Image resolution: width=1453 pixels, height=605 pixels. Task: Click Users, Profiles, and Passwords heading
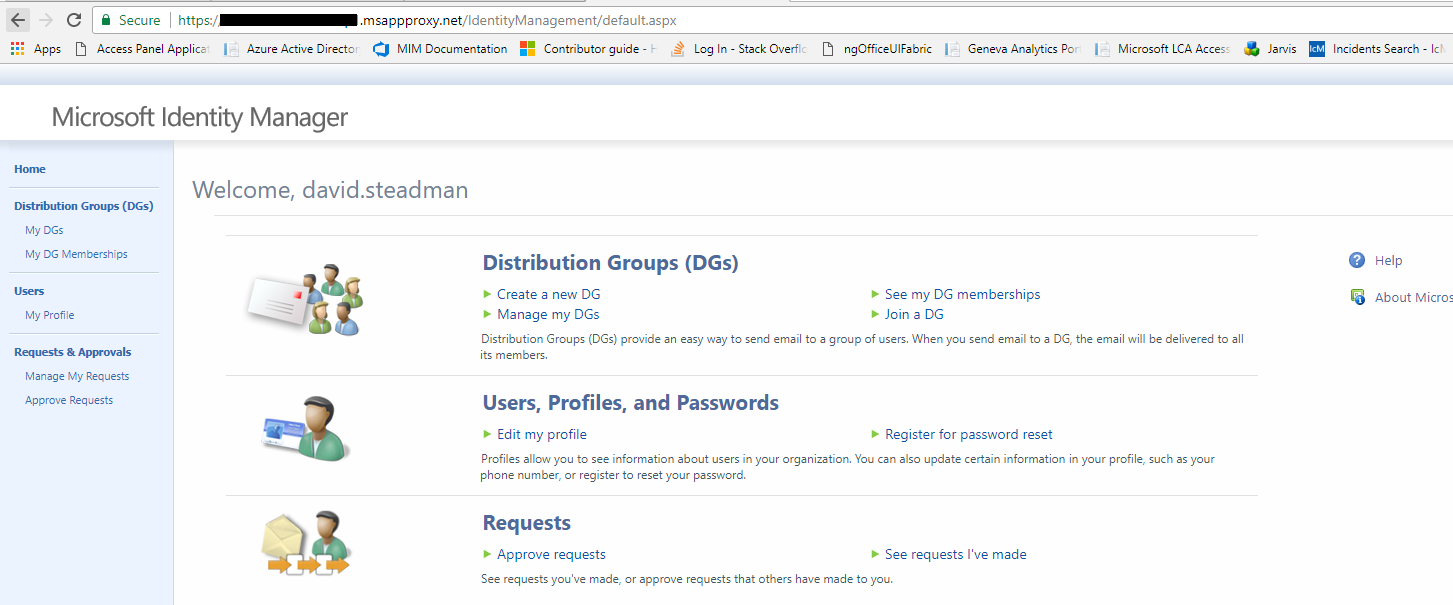631,403
